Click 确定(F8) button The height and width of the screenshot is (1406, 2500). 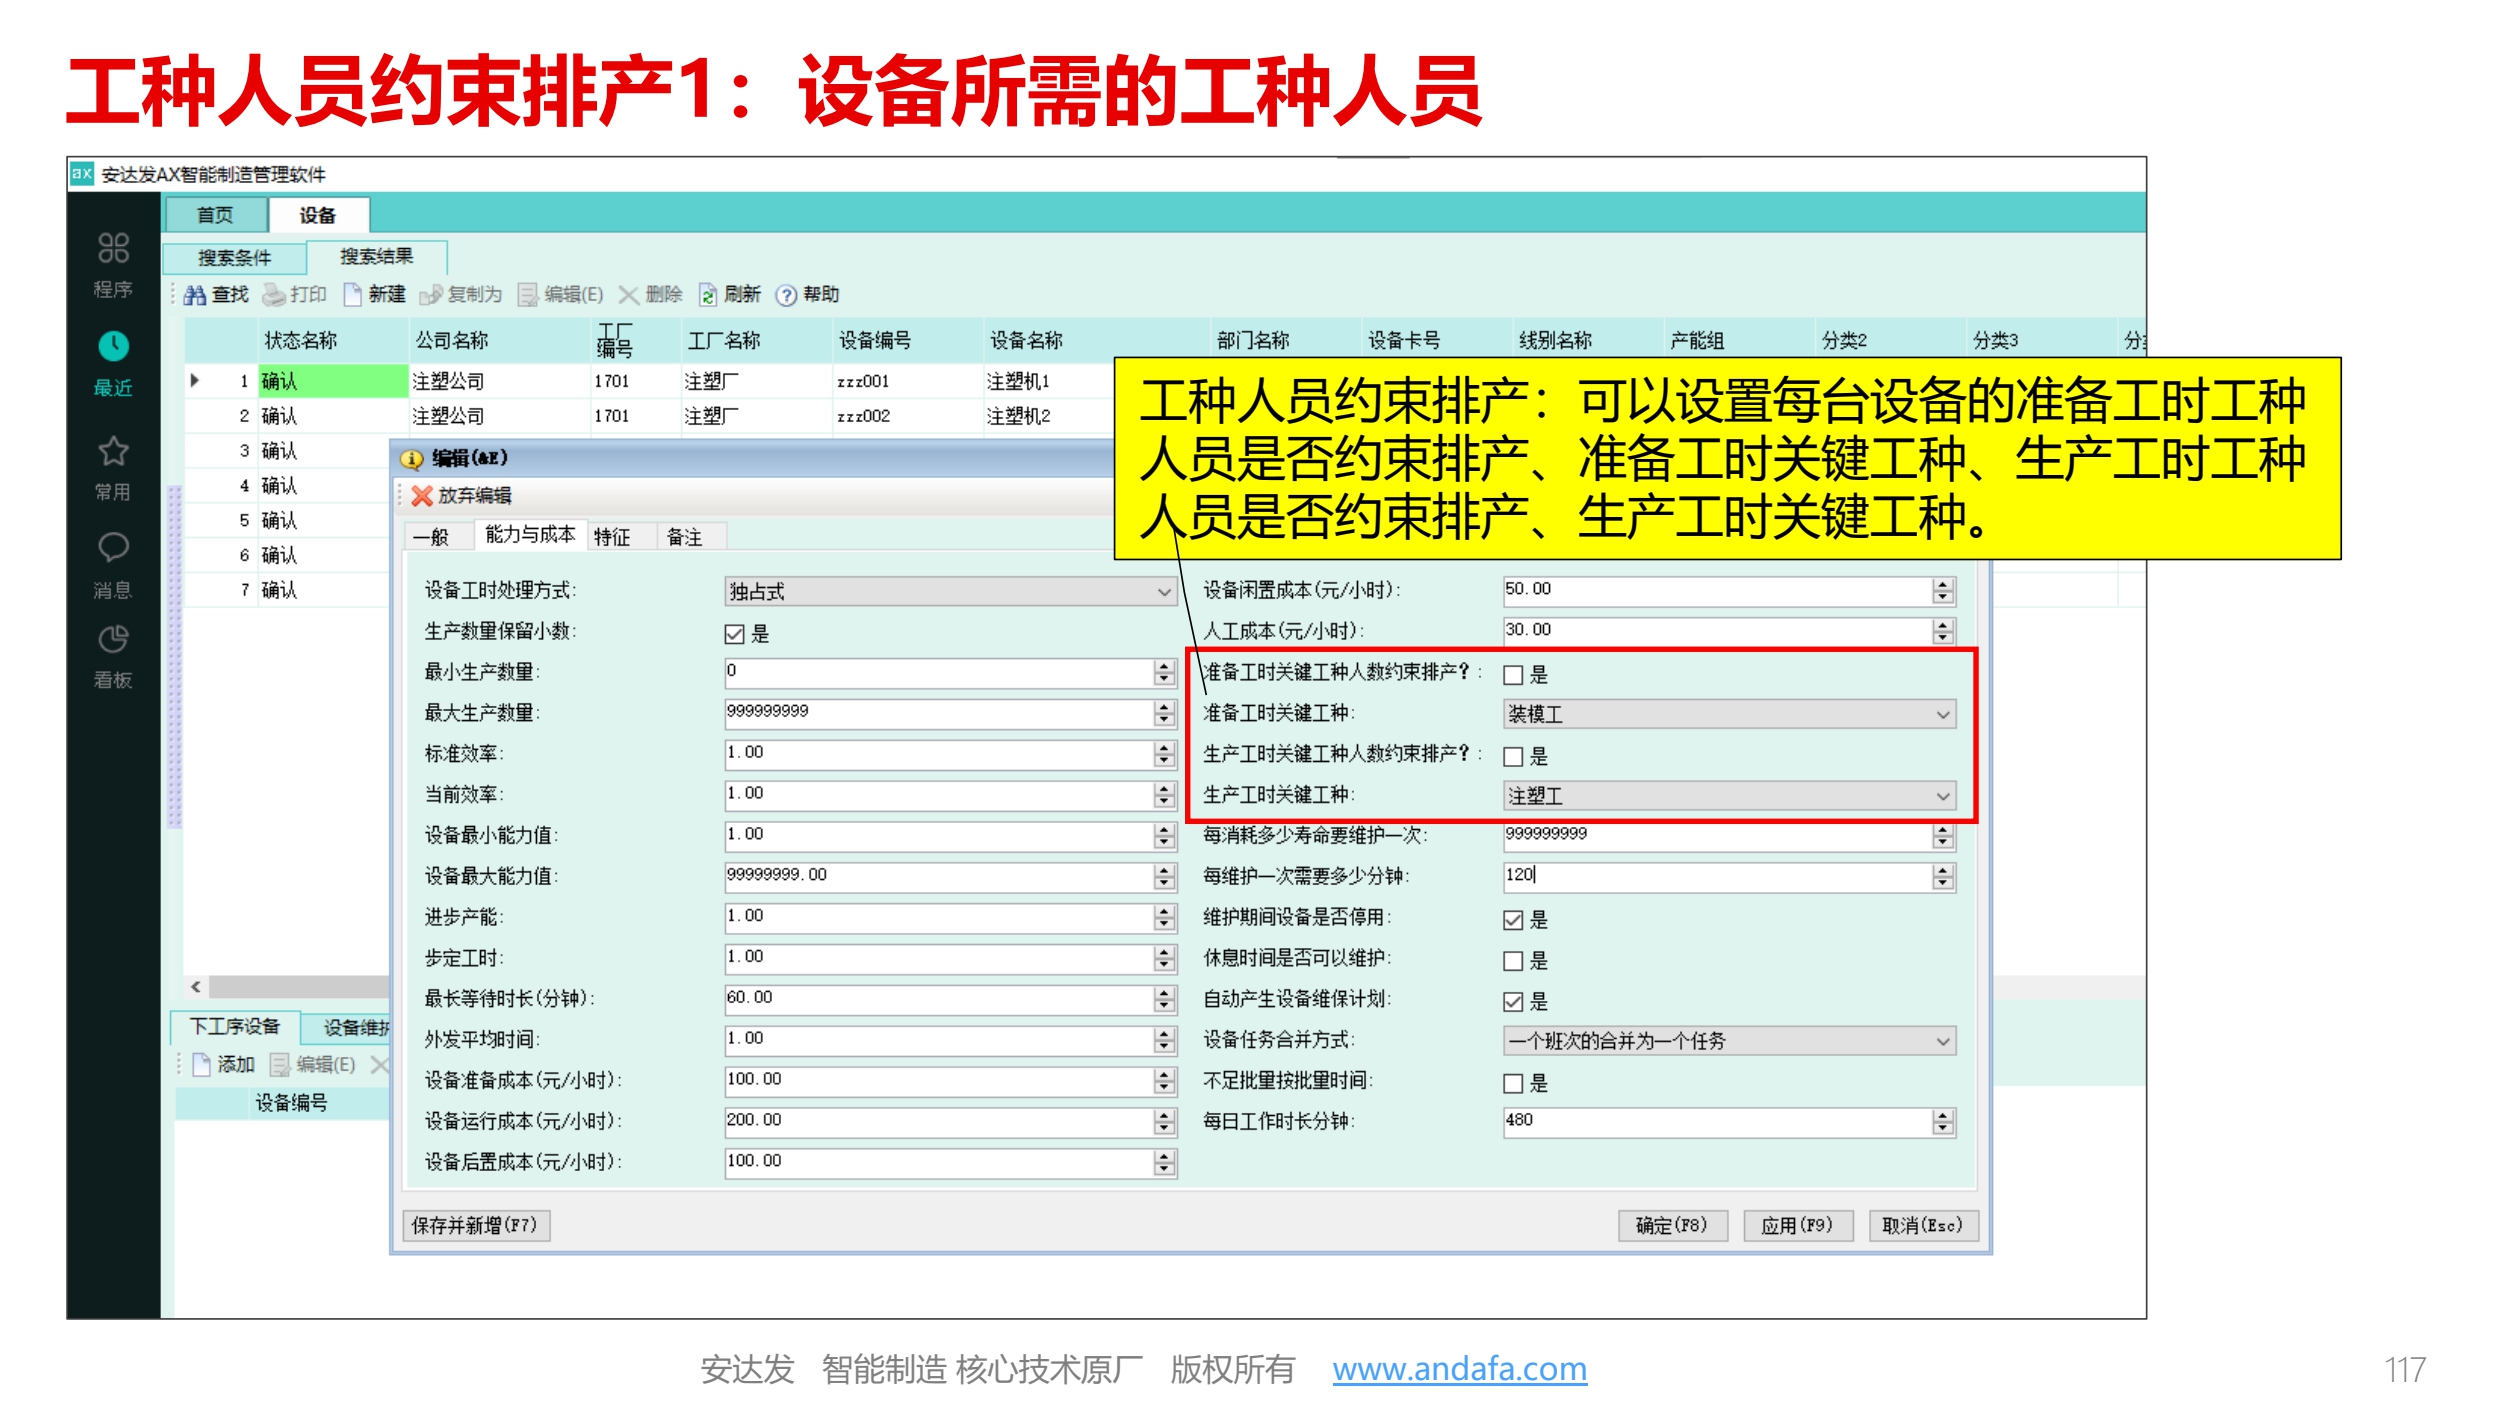tap(1672, 1225)
